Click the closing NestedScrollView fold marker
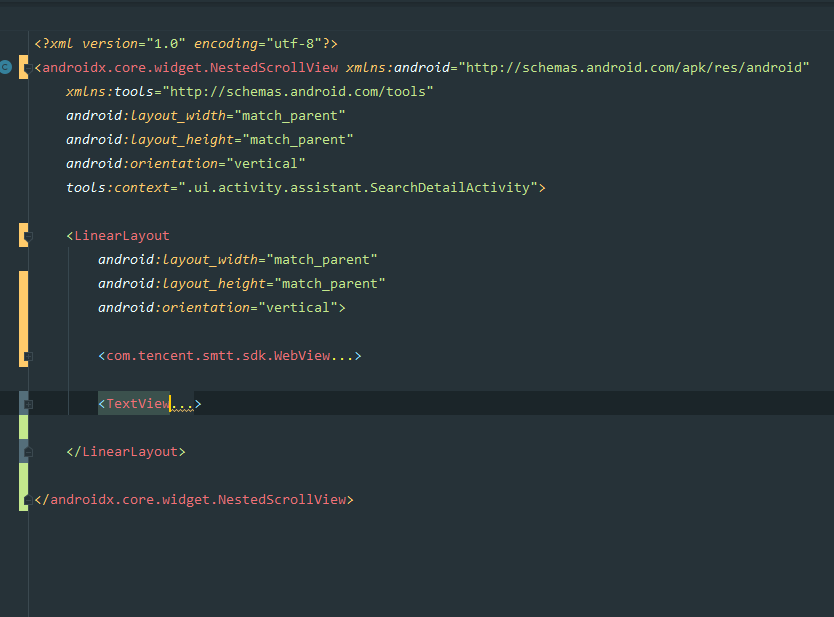 tap(29, 500)
